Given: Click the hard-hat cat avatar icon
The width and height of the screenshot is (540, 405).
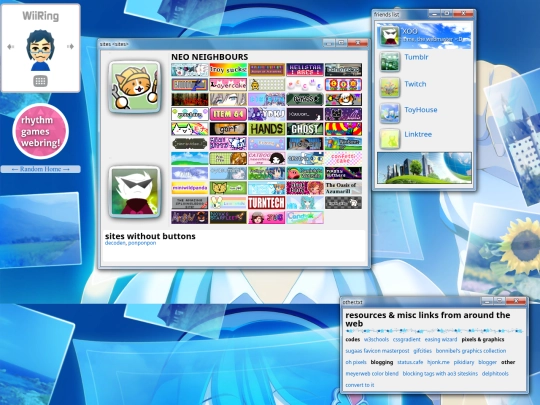Looking at the screenshot, I should [135, 87].
